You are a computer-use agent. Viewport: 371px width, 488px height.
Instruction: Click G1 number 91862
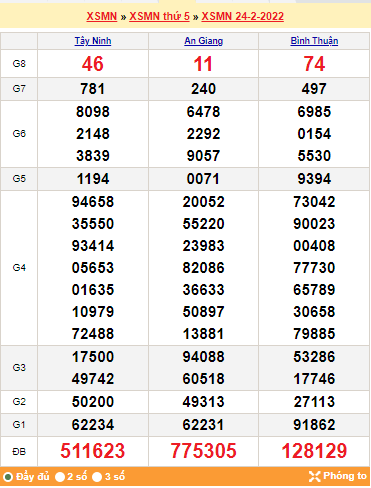314,425
